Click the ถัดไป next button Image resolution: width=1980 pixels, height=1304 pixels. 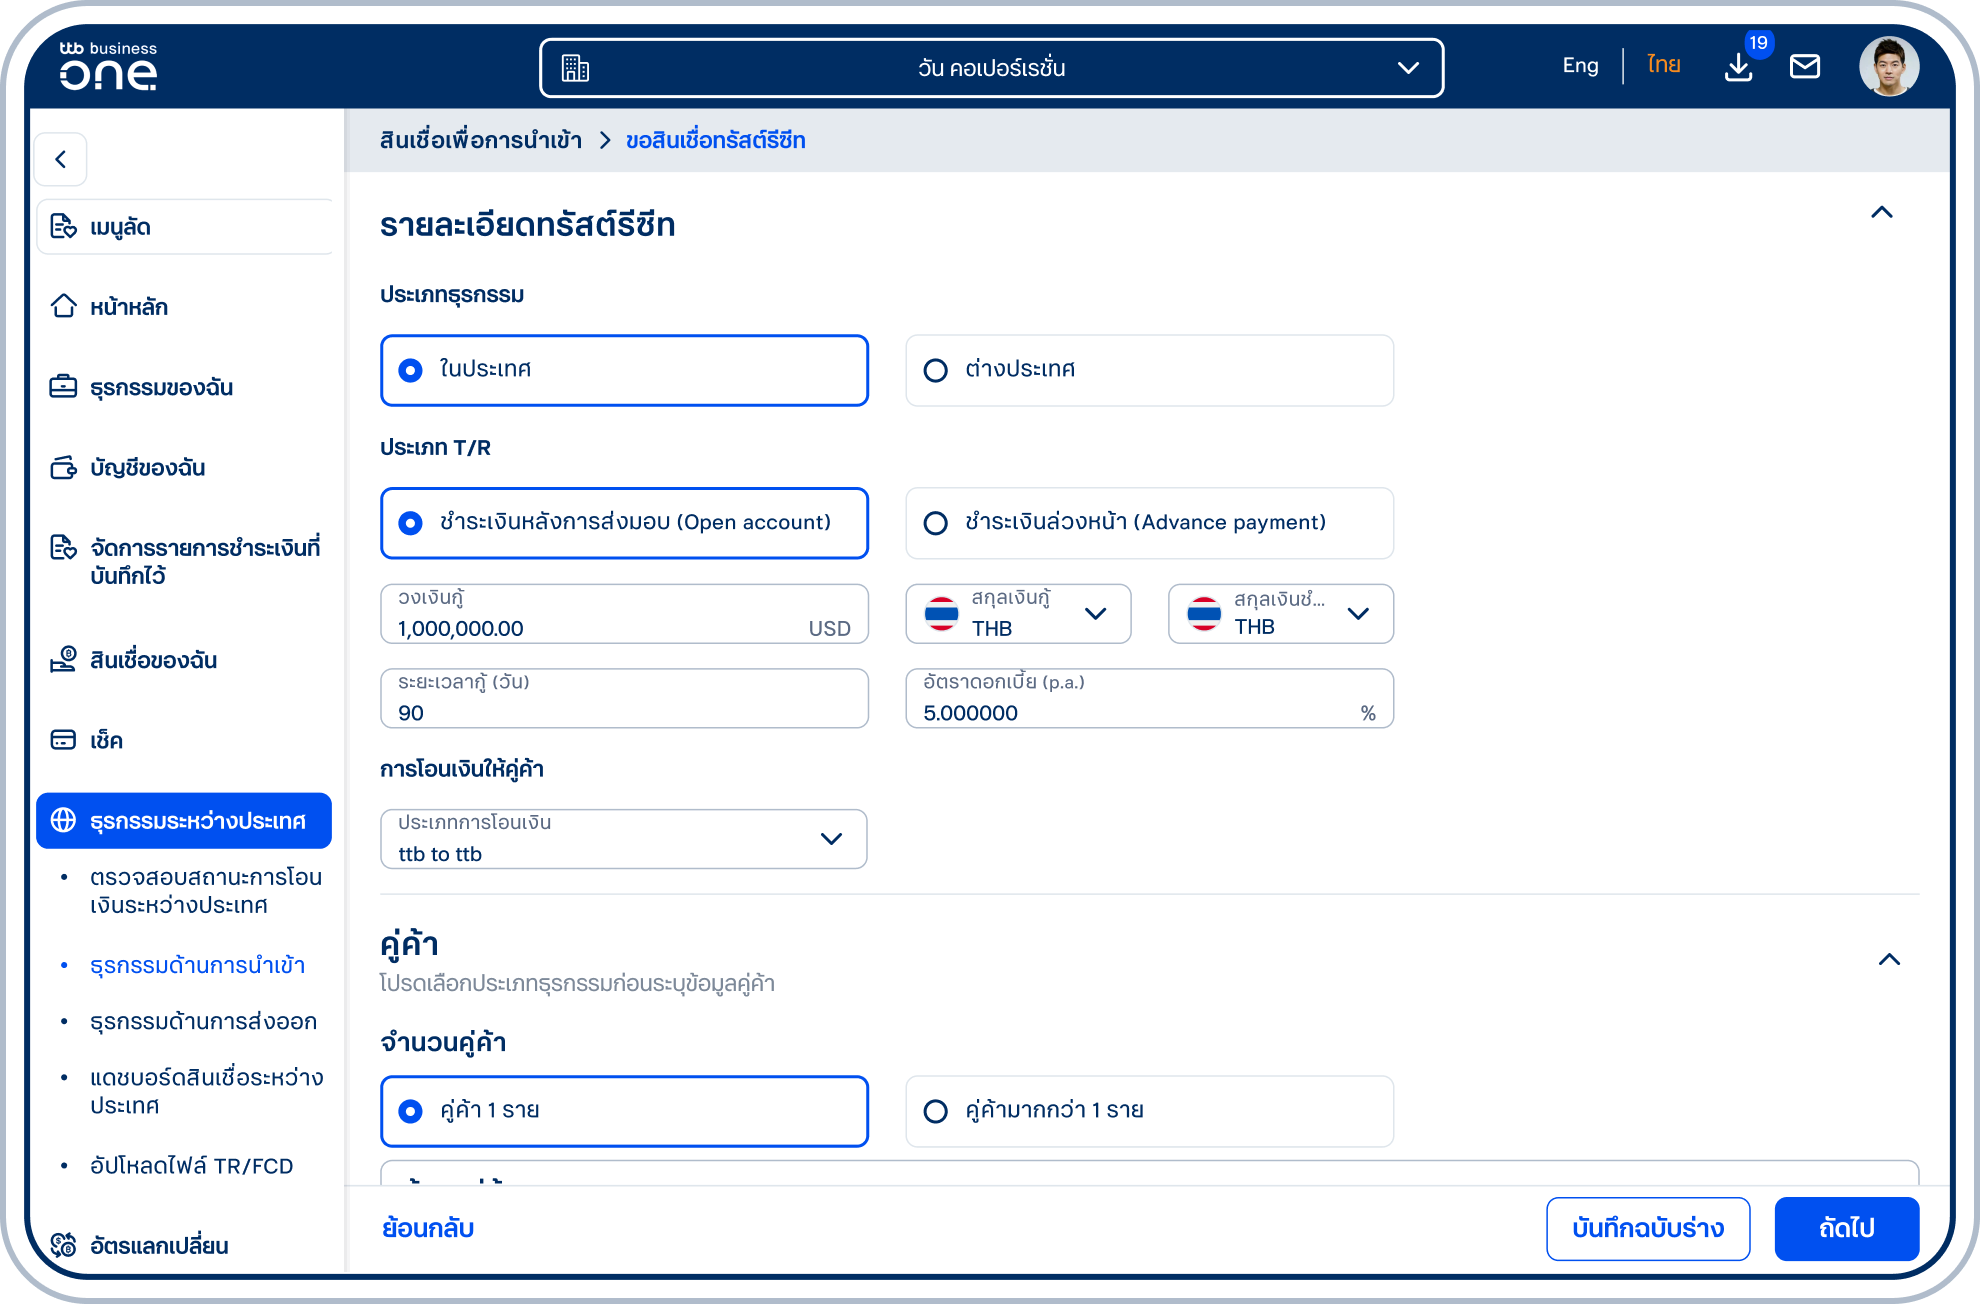click(x=1846, y=1229)
